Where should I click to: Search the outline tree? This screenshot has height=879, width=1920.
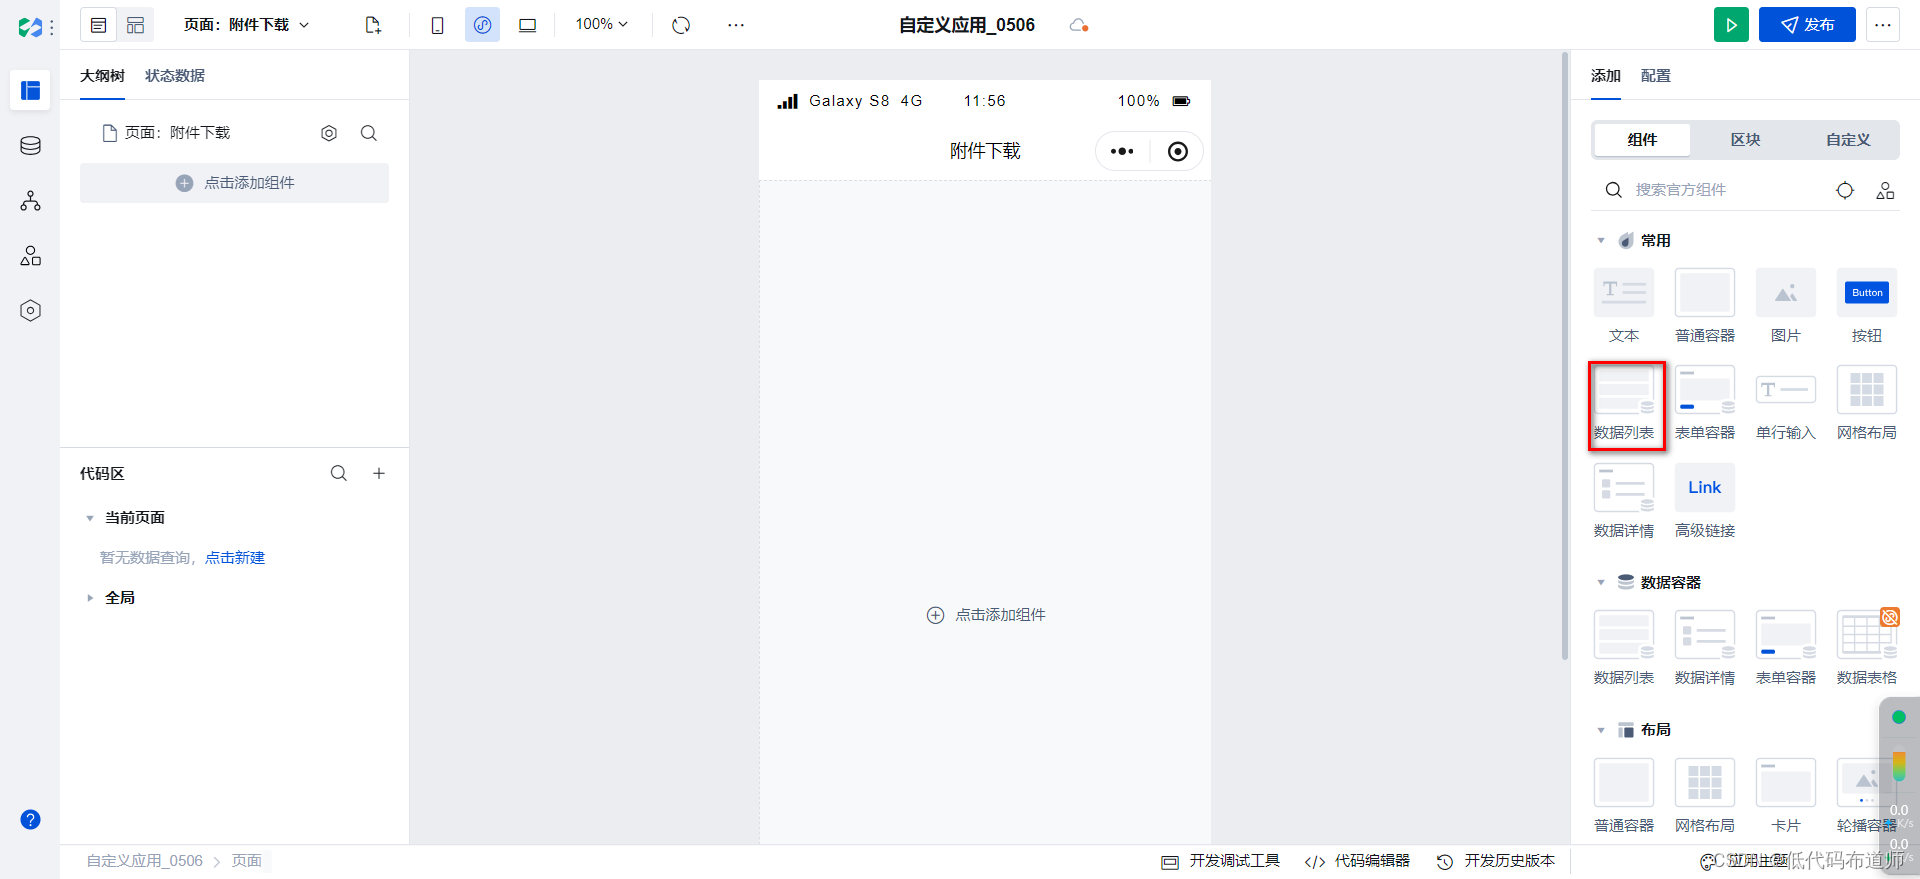[369, 133]
